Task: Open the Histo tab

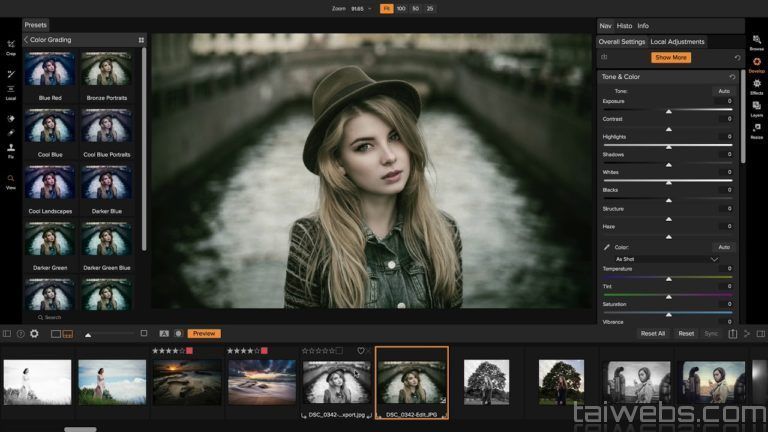Action: point(624,25)
